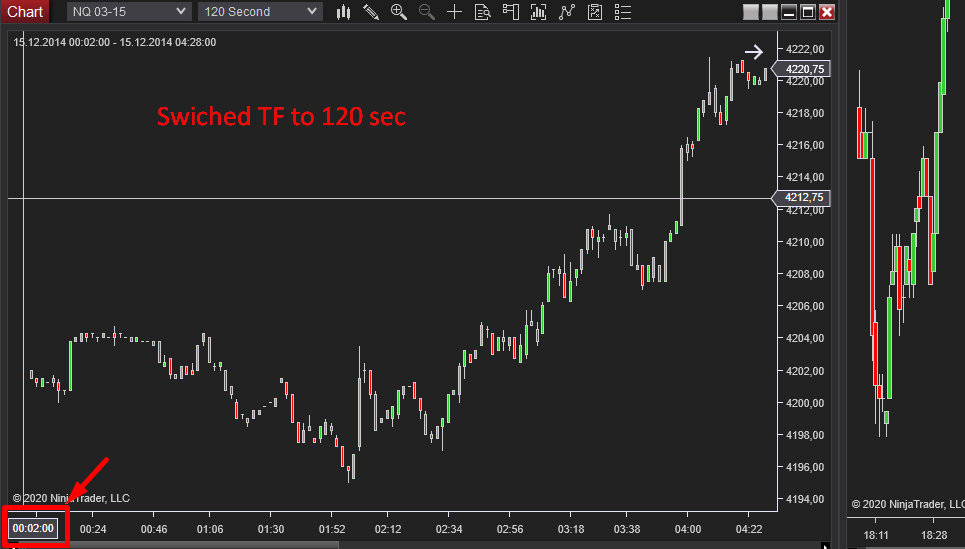Click the 4200,00 price axis label
965x549 pixels.
click(x=805, y=403)
